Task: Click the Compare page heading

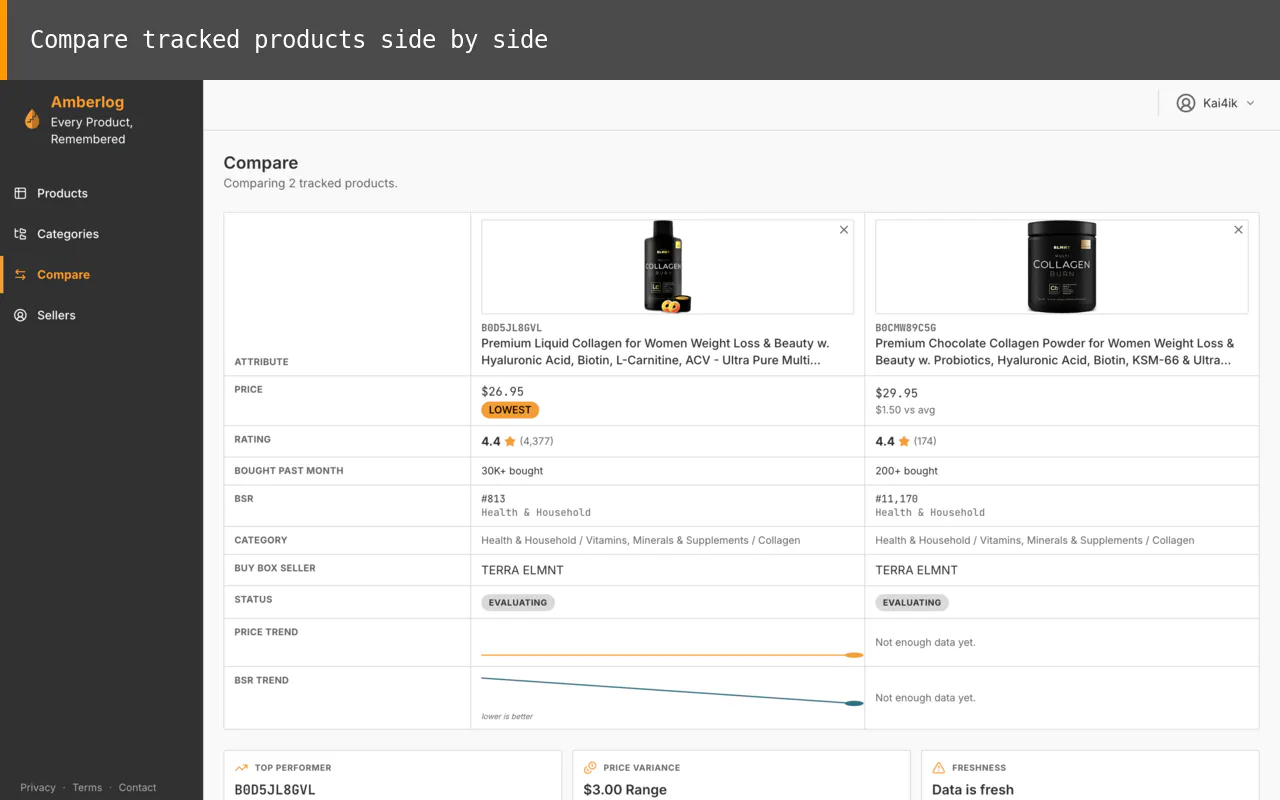Action: pos(261,163)
